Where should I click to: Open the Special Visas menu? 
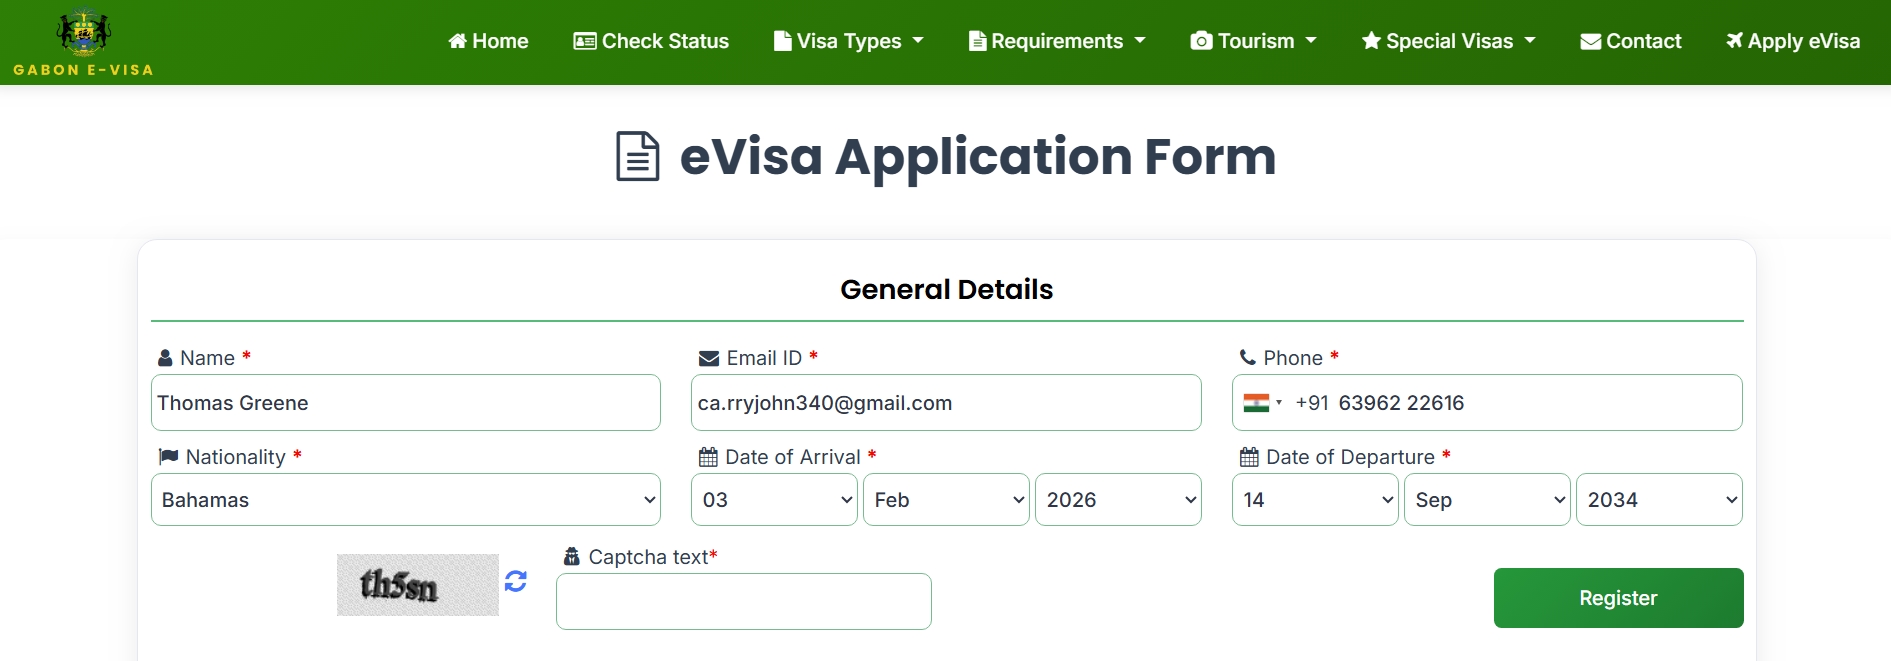pos(1447,41)
